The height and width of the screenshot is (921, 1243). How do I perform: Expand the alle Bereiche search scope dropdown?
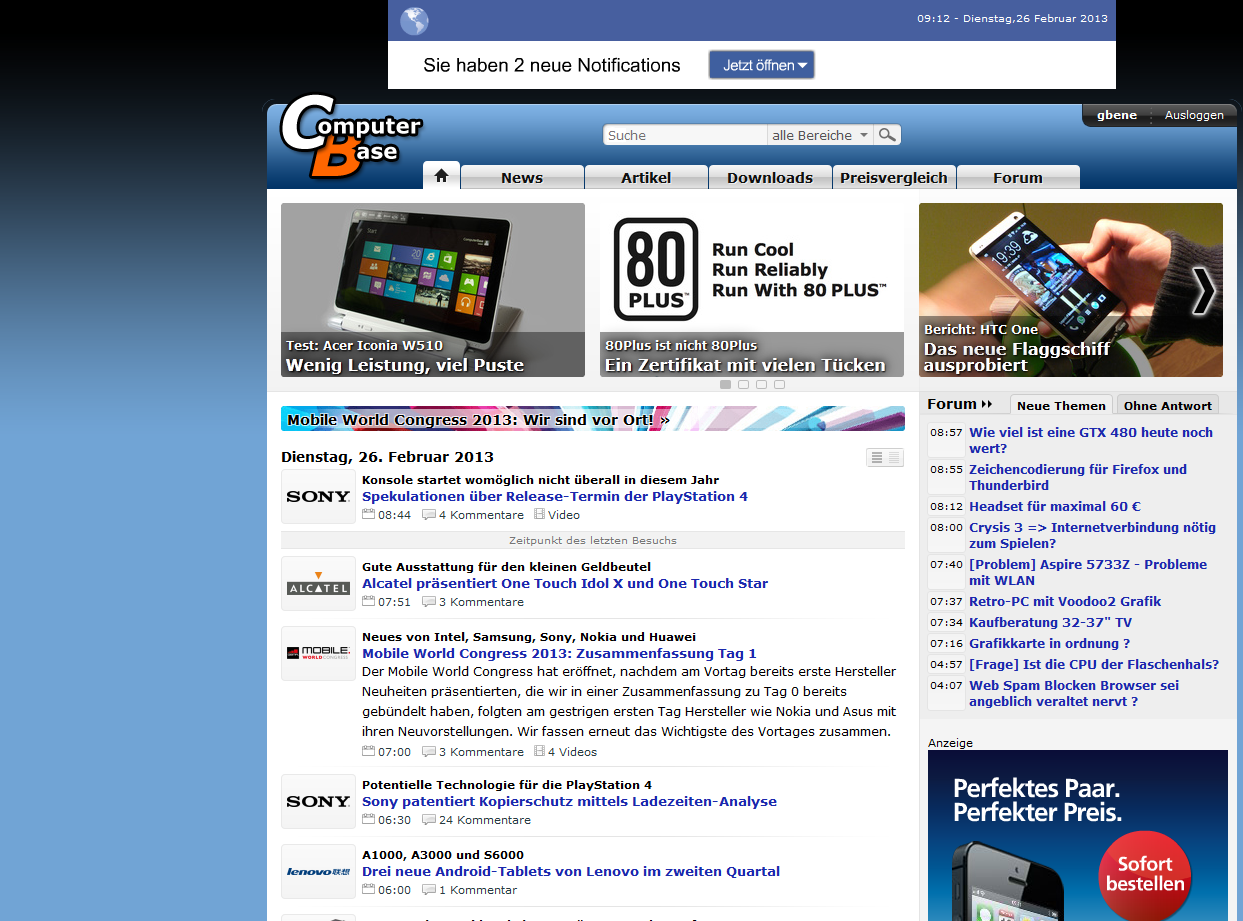click(x=820, y=135)
